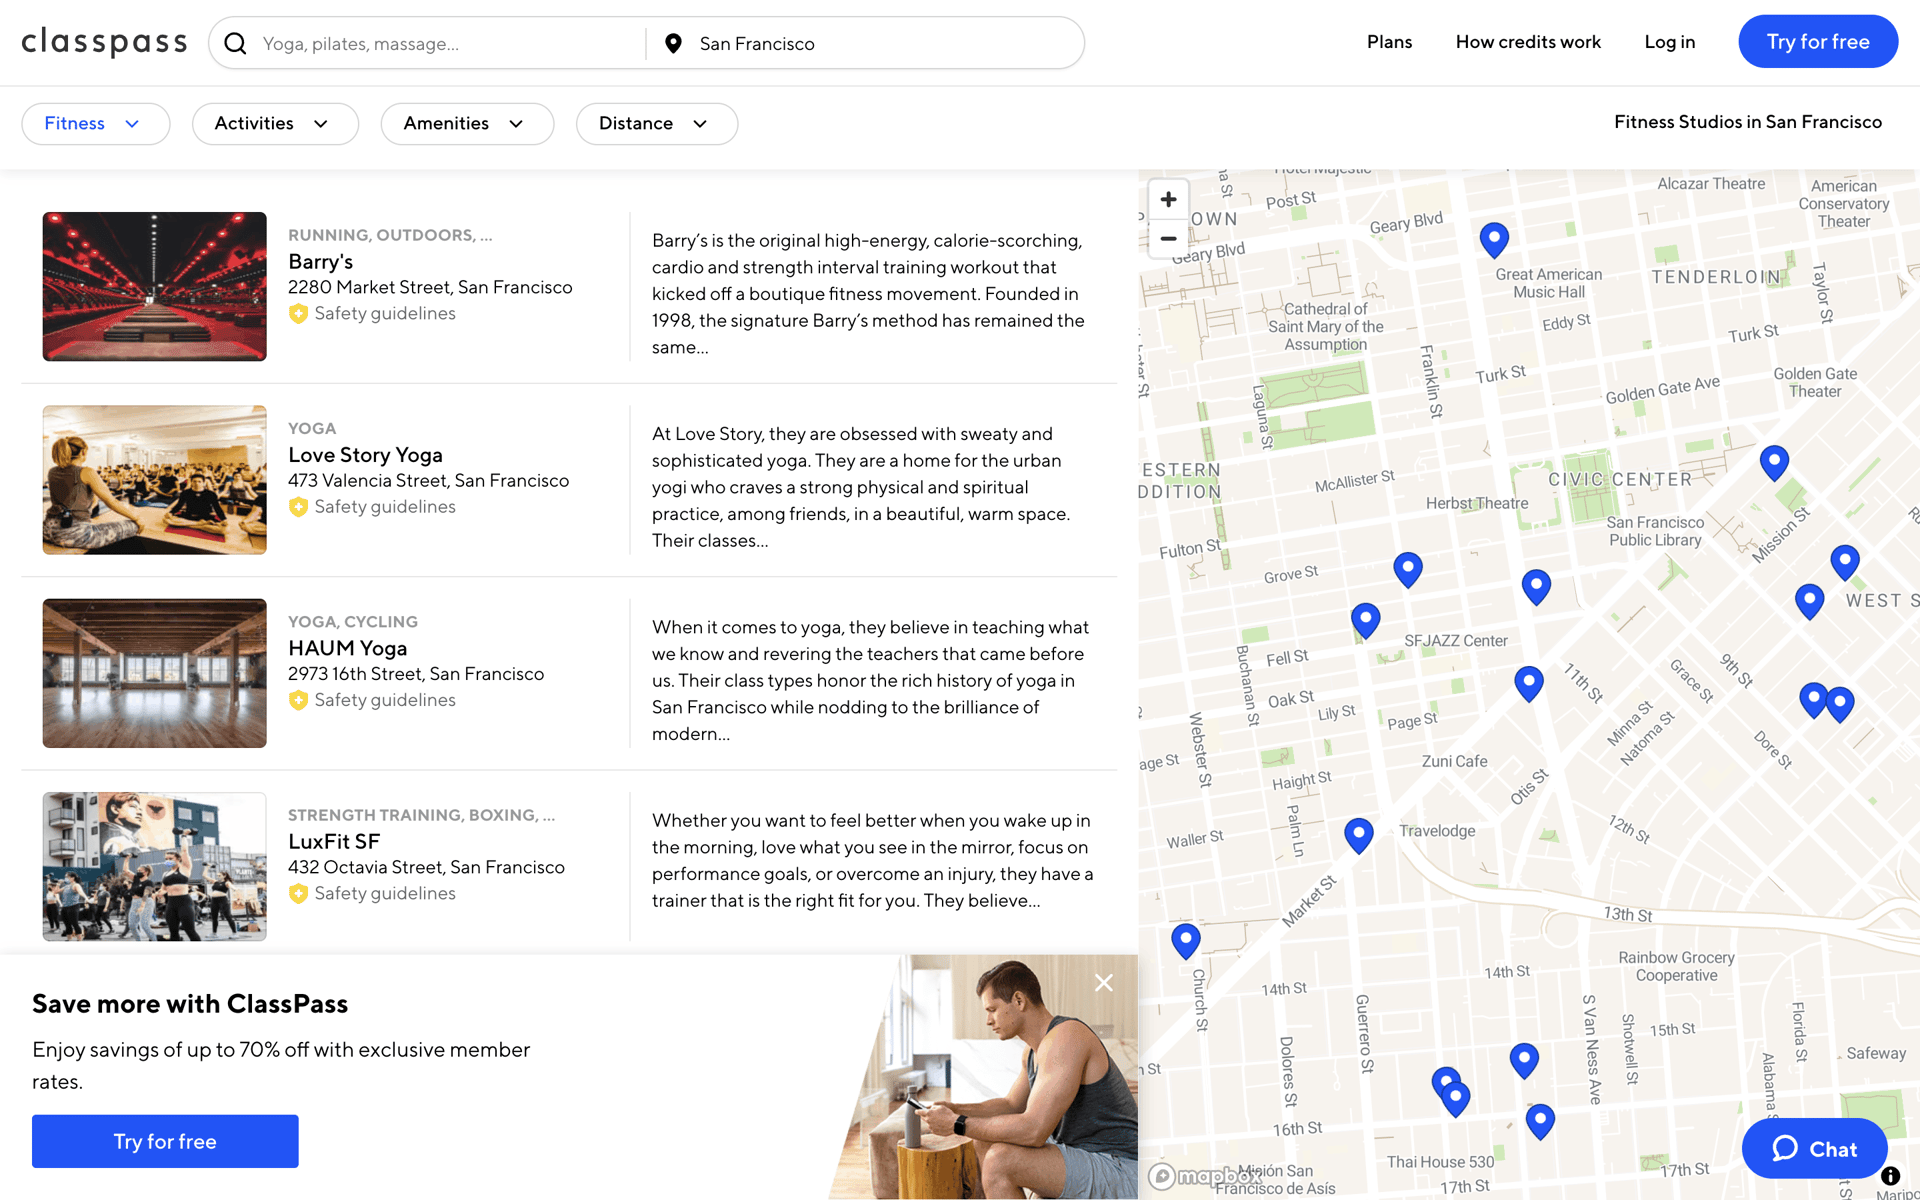1920x1200 pixels.
Task: Click the map pin near Travelodge
Action: pyautogui.click(x=1358, y=835)
